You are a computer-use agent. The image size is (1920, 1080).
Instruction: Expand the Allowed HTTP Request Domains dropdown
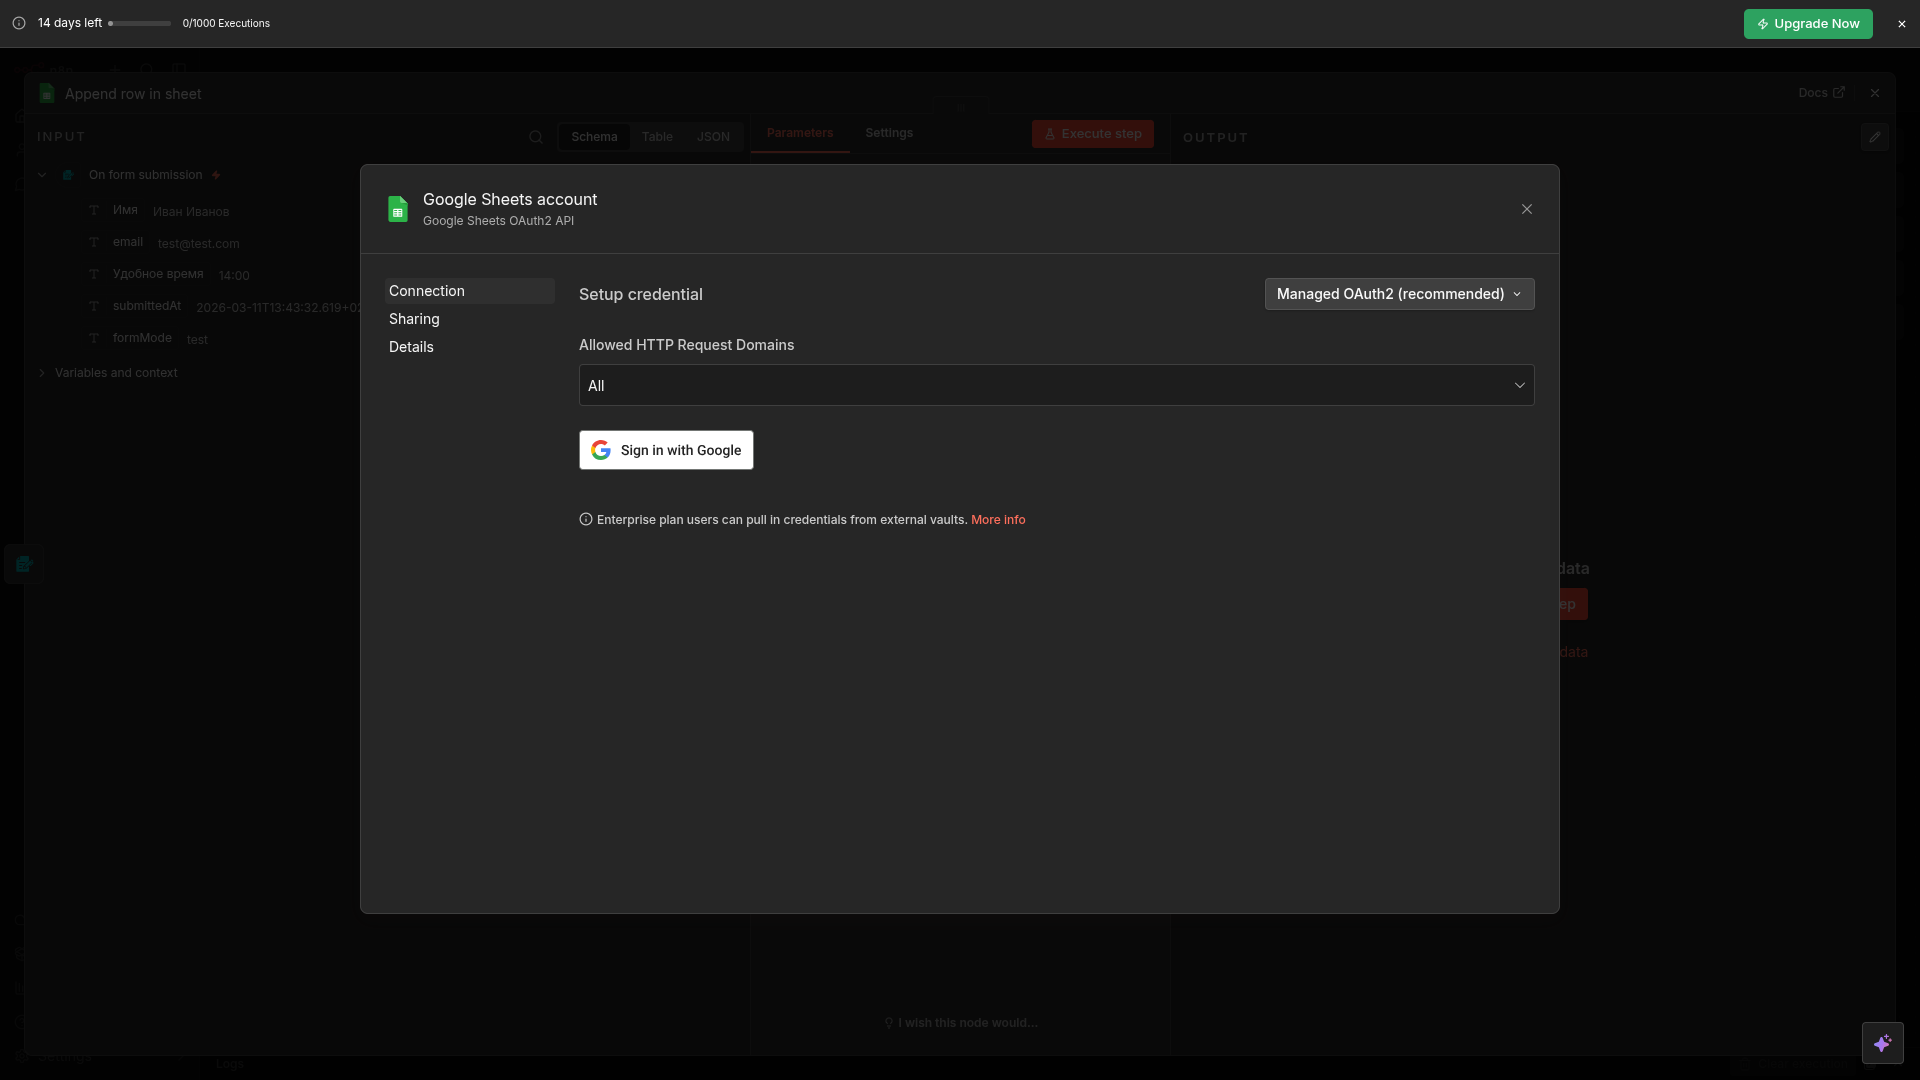coord(1056,385)
